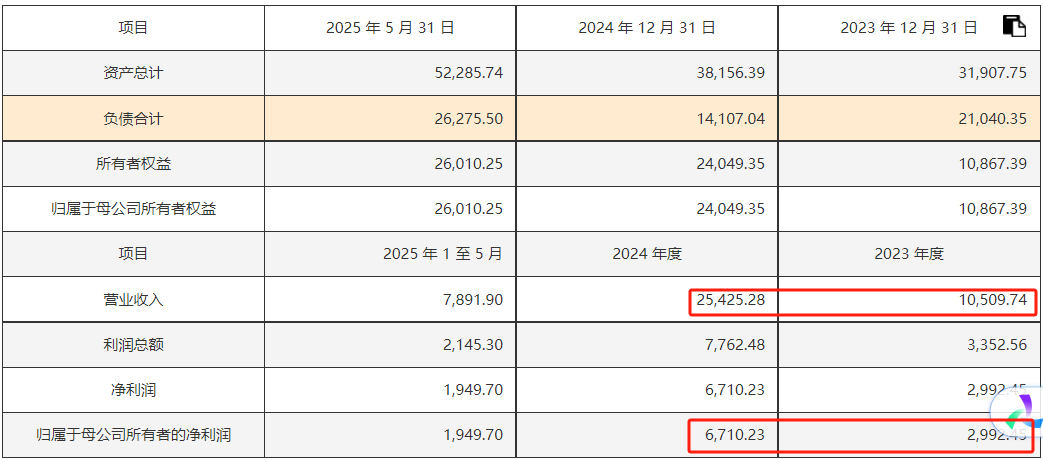Select the 2024 年度 header cell

coord(647,254)
